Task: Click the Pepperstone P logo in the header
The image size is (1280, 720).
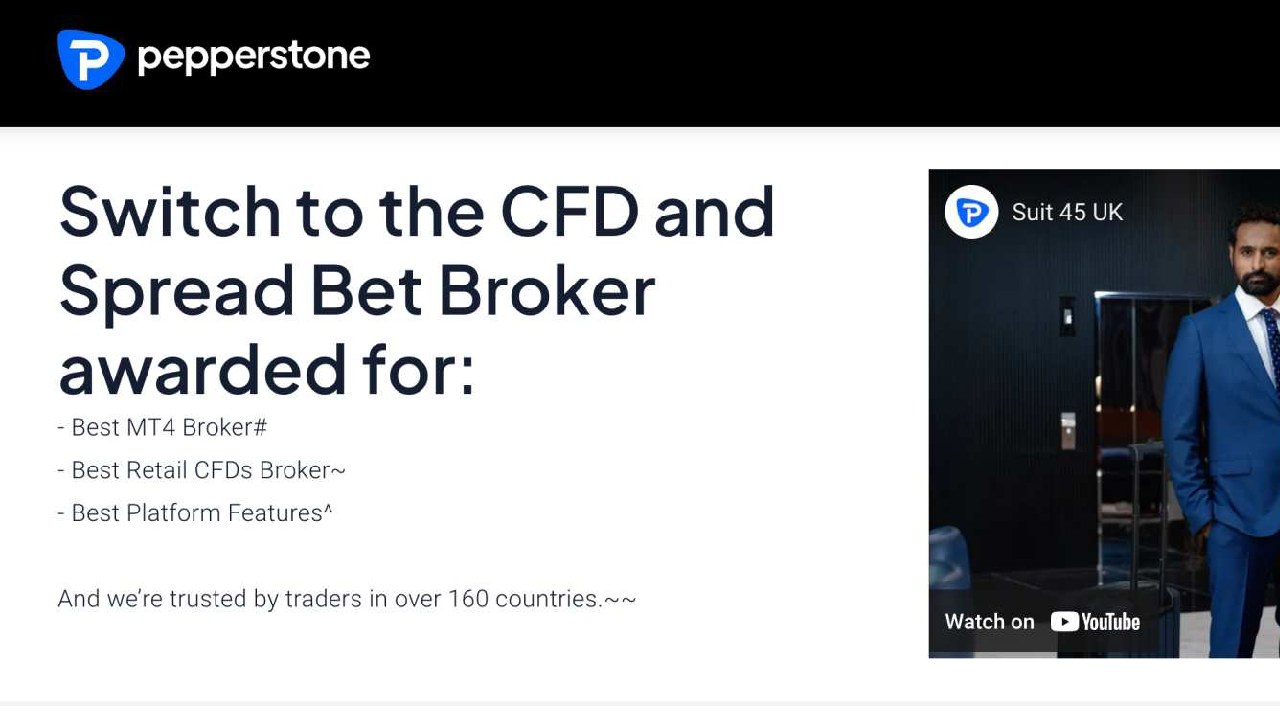Action: (x=90, y=58)
